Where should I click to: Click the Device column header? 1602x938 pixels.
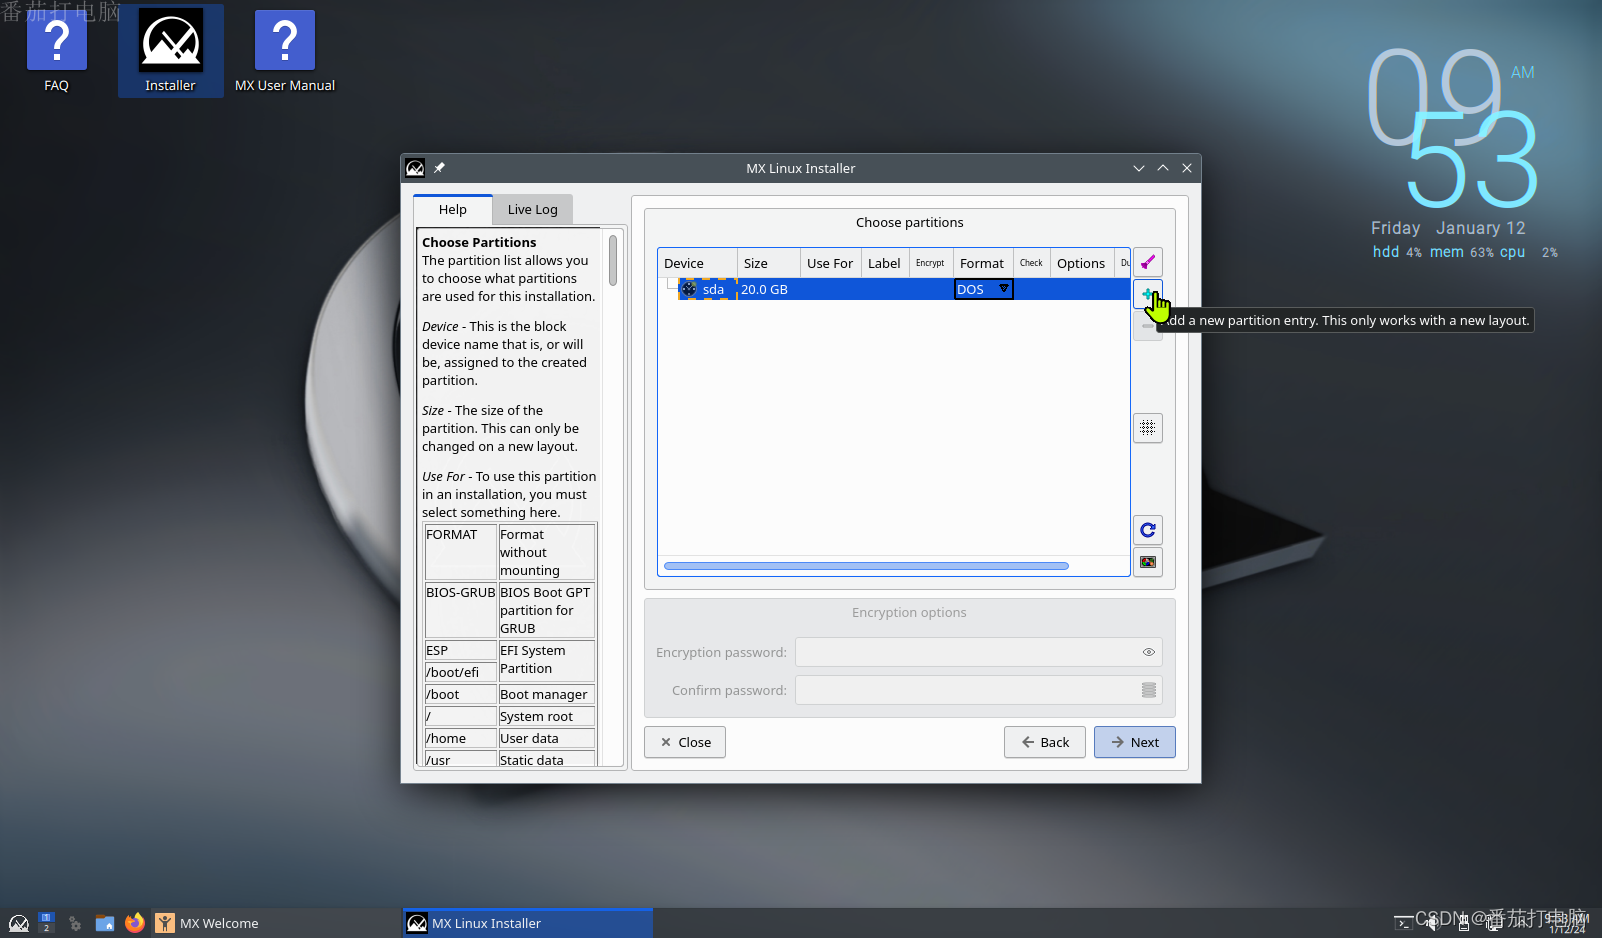tap(697, 263)
